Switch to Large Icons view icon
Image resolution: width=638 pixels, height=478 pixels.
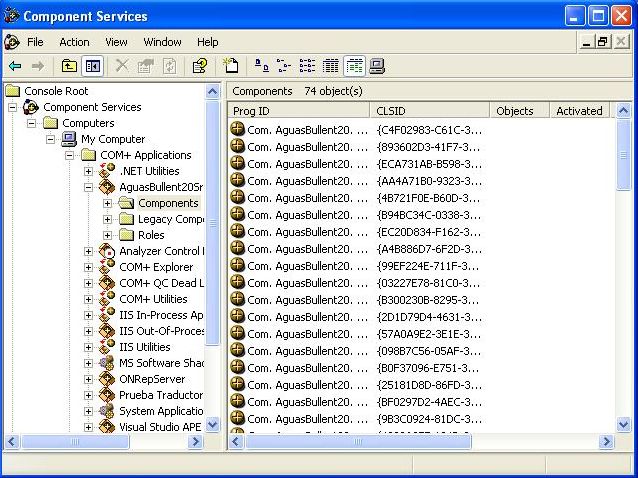click(x=262, y=66)
